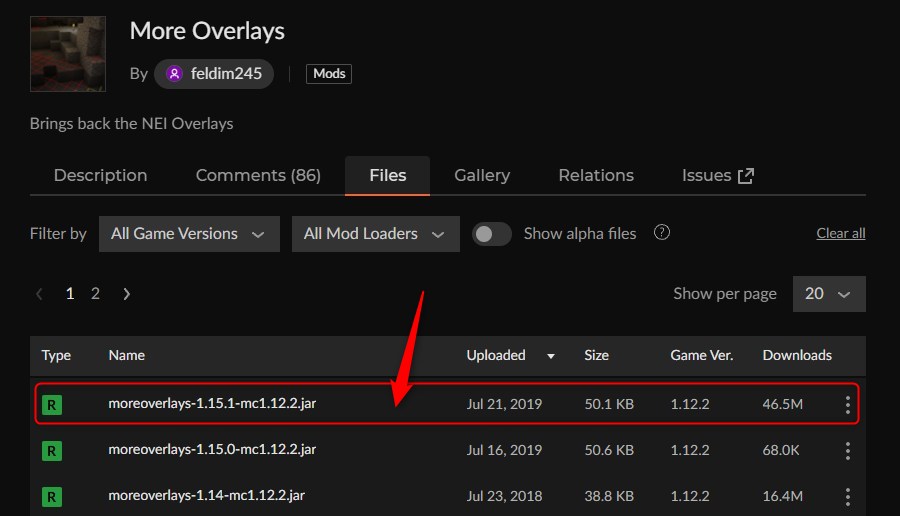Click the 46.5M downloads value
900x516 pixels.
click(x=782, y=404)
